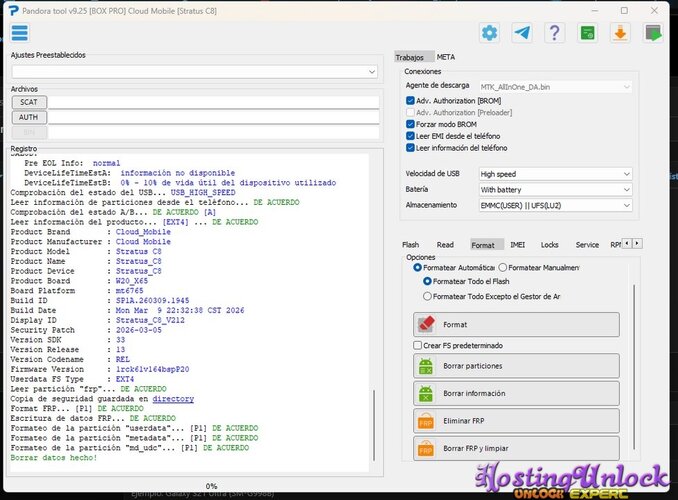Click the log panel vertical scrollbar
The image size is (678, 500).
tap(374, 425)
